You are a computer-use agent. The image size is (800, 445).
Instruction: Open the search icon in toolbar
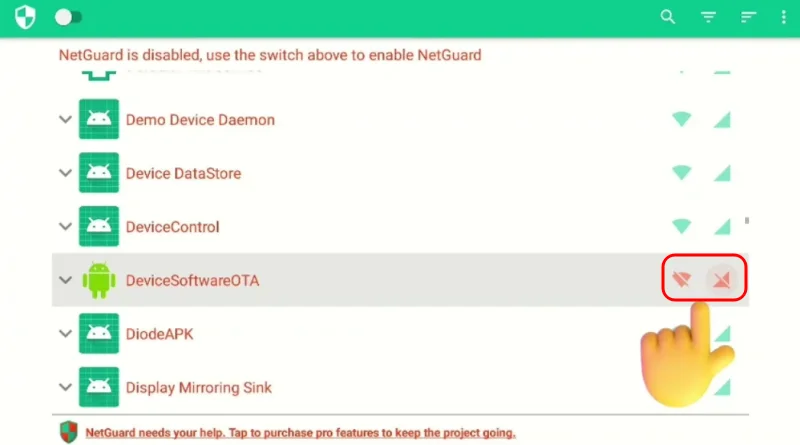point(669,18)
